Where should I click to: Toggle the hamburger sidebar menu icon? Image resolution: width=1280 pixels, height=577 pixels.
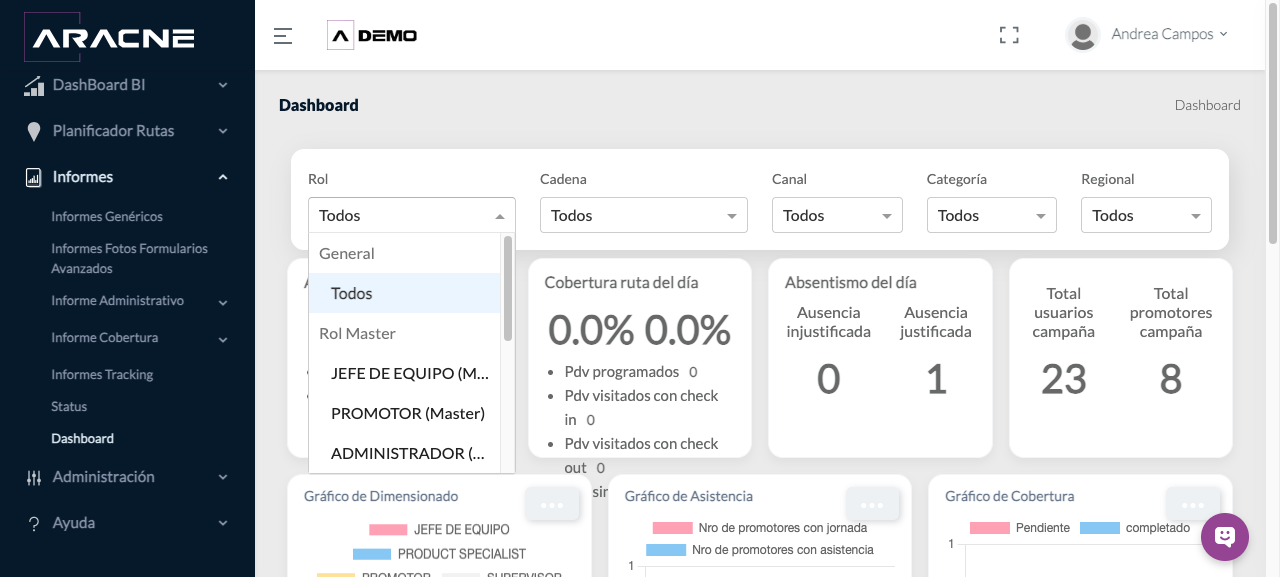pos(283,36)
